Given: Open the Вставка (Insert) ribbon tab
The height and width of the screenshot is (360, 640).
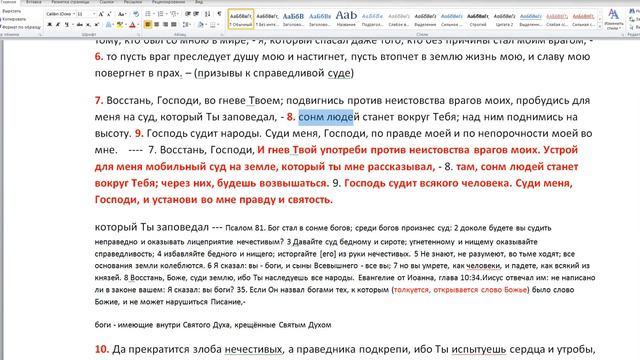Looking at the screenshot, I should [x=34, y=2].
